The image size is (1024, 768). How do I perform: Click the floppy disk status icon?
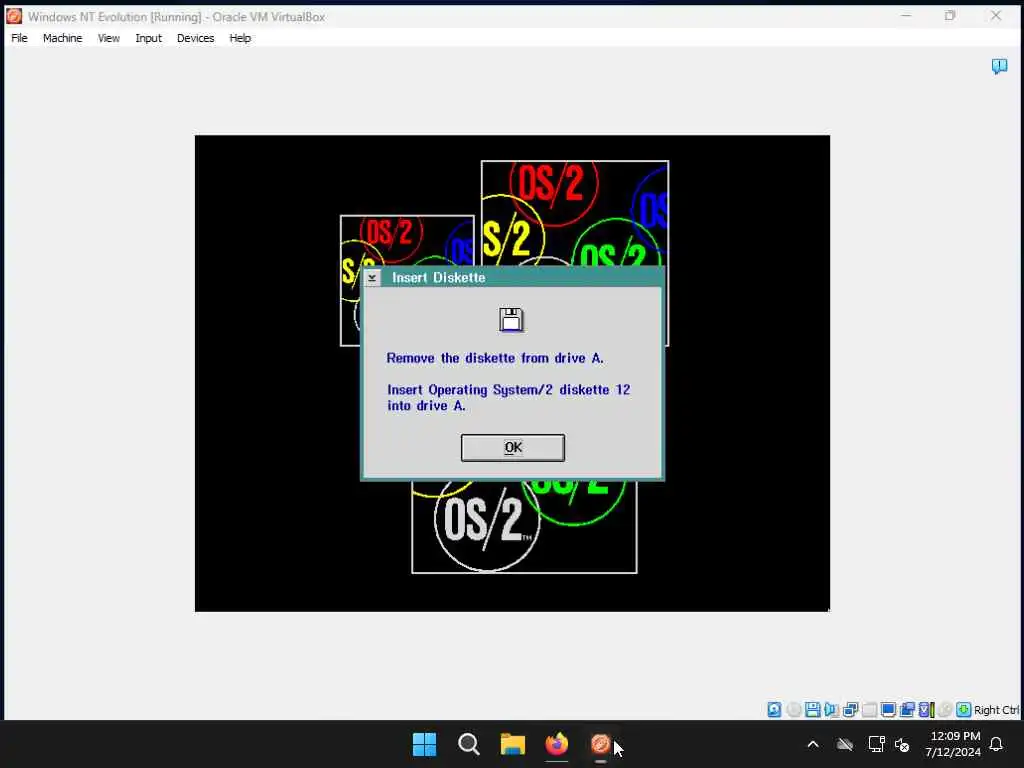coord(812,709)
